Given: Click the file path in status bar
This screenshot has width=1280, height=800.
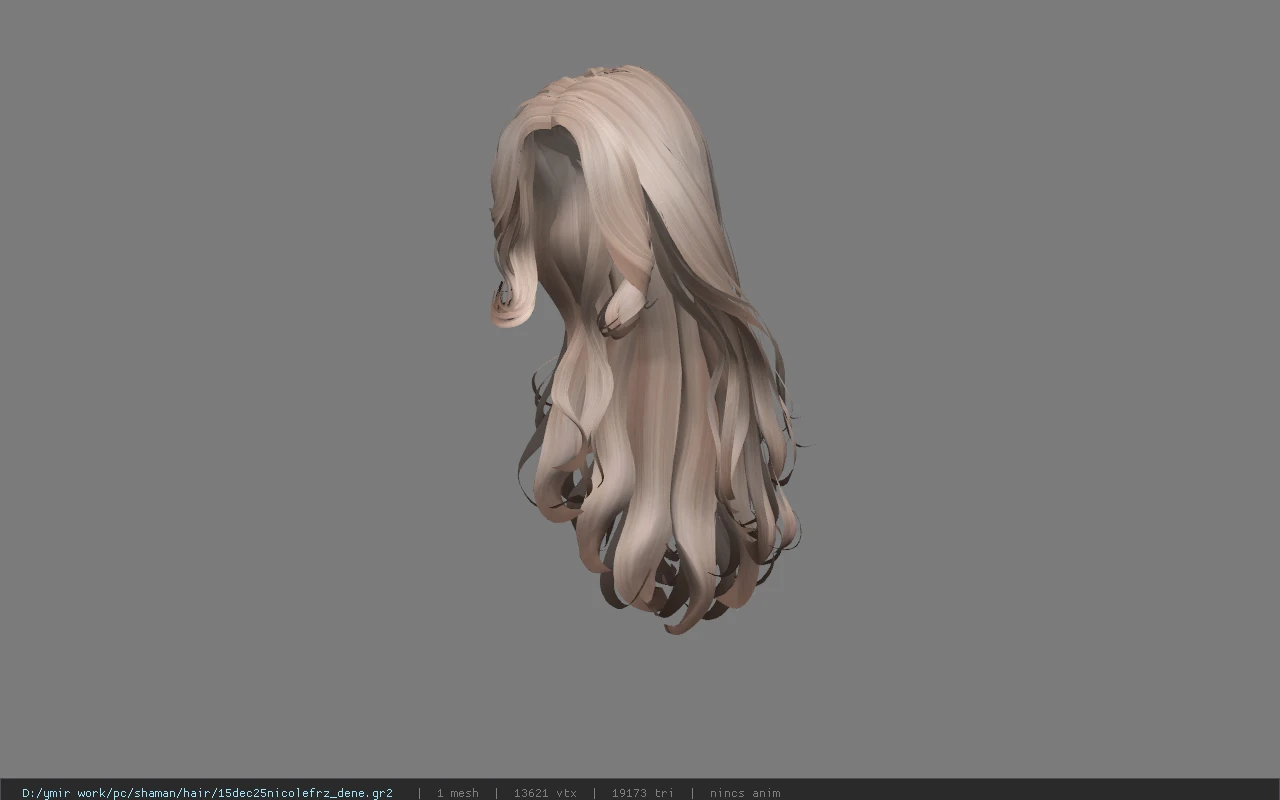Looking at the screenshot, I should pos(207,793).
